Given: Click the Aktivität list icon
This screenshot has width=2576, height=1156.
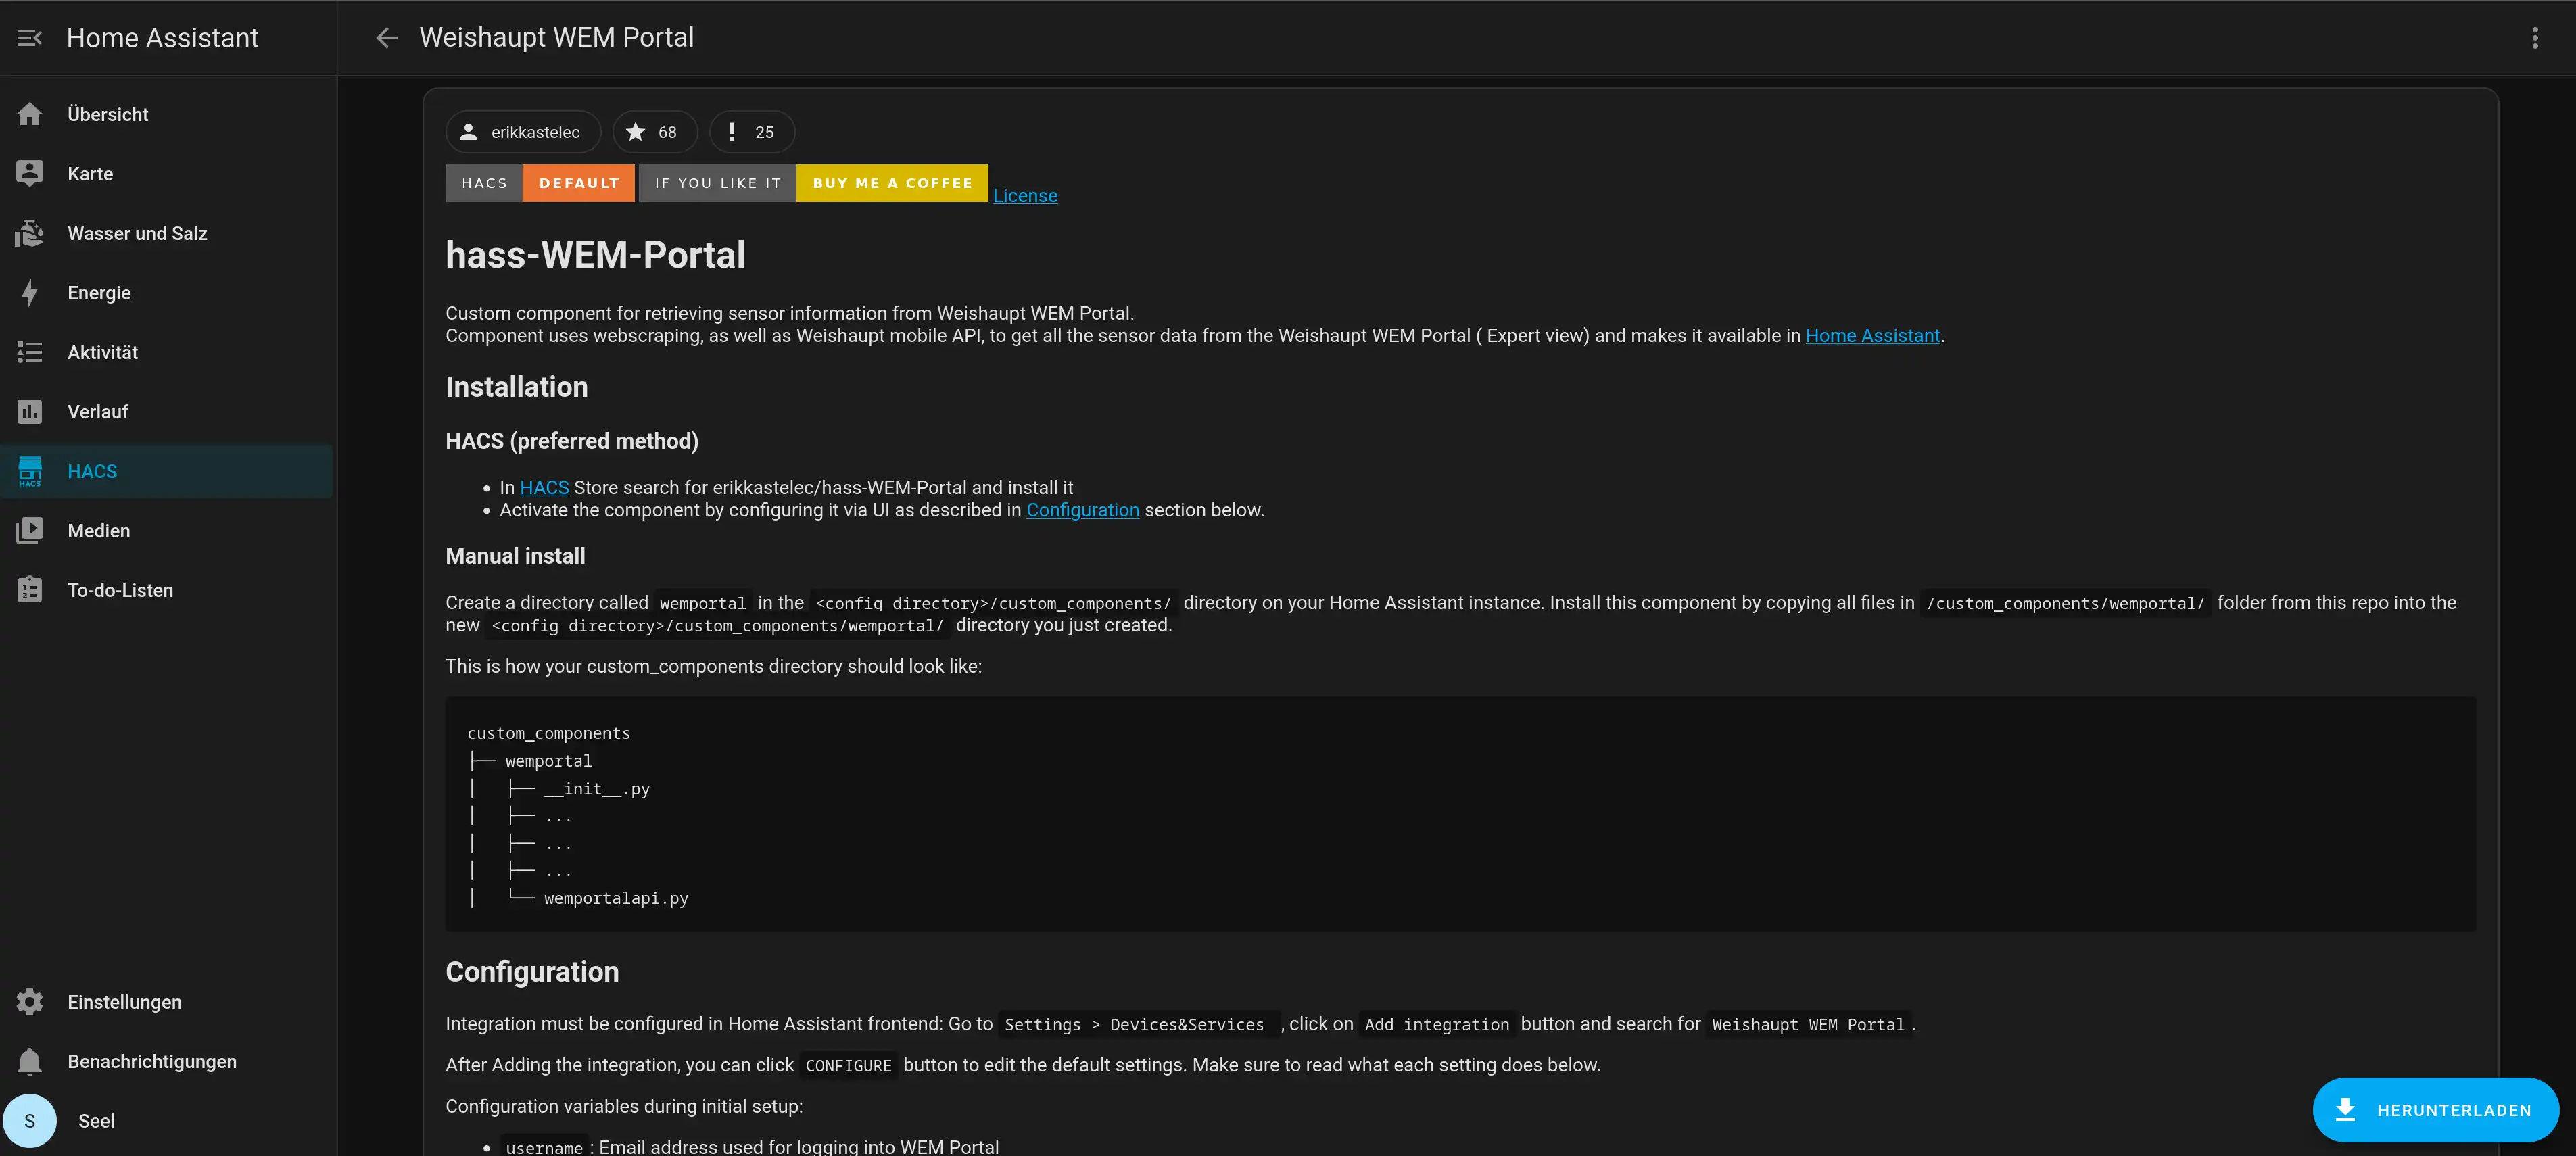Looking at the screenshot, I should [x=30, y=352].
